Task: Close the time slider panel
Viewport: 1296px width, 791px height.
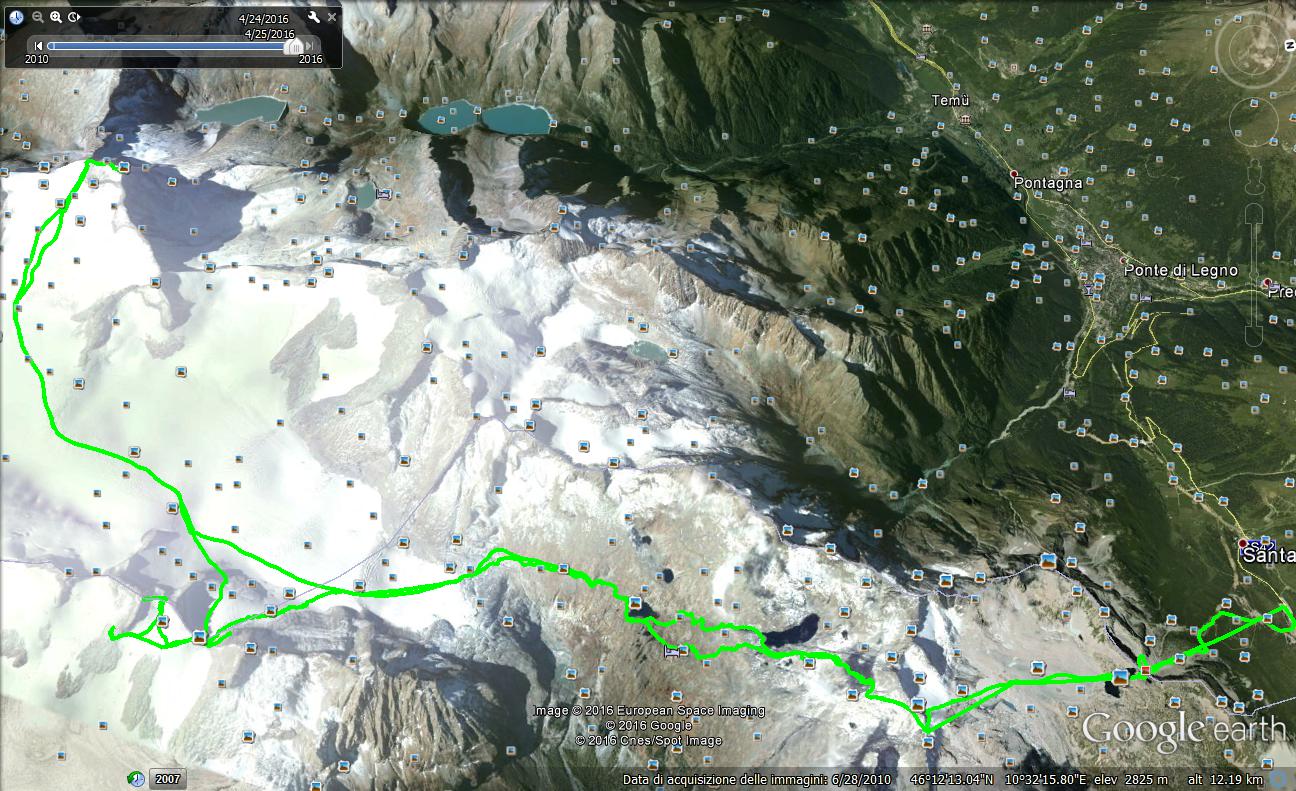Action: tap(333, 17)
